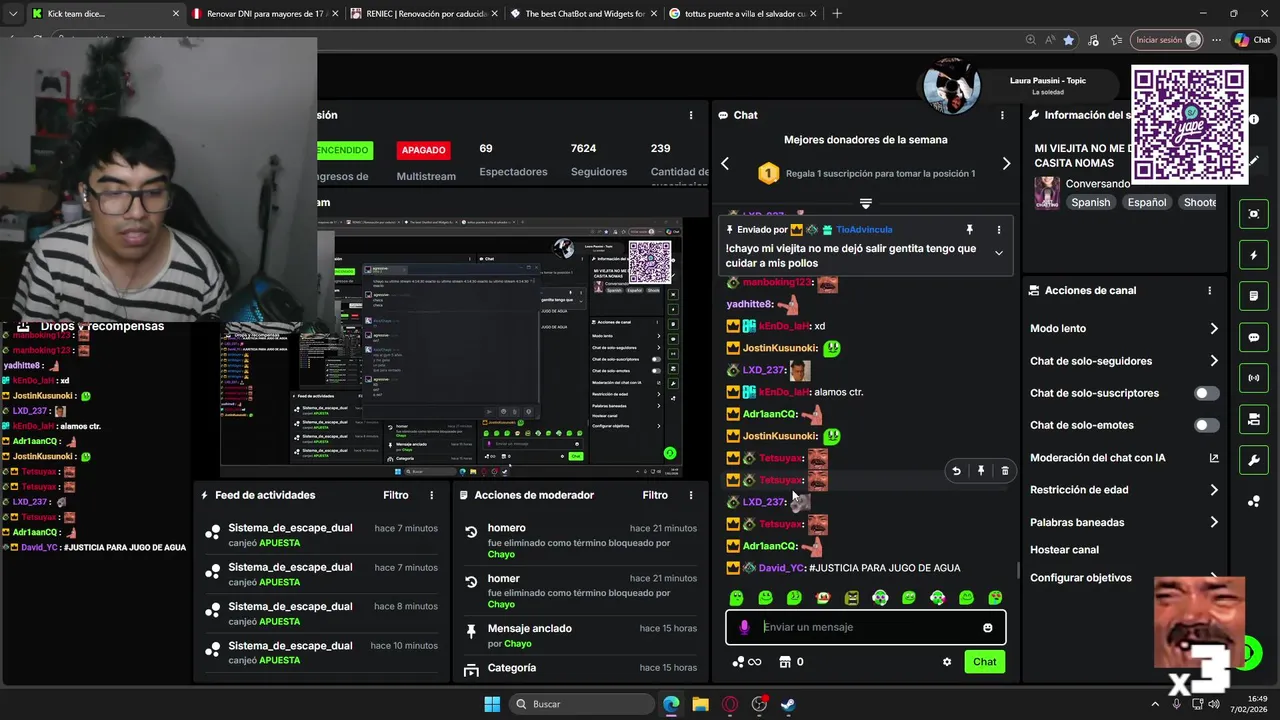Open the lightning bolt quick actions icon
Image resolution: width=1280 pixels, height=720 pixels.
click(1254, 255)
